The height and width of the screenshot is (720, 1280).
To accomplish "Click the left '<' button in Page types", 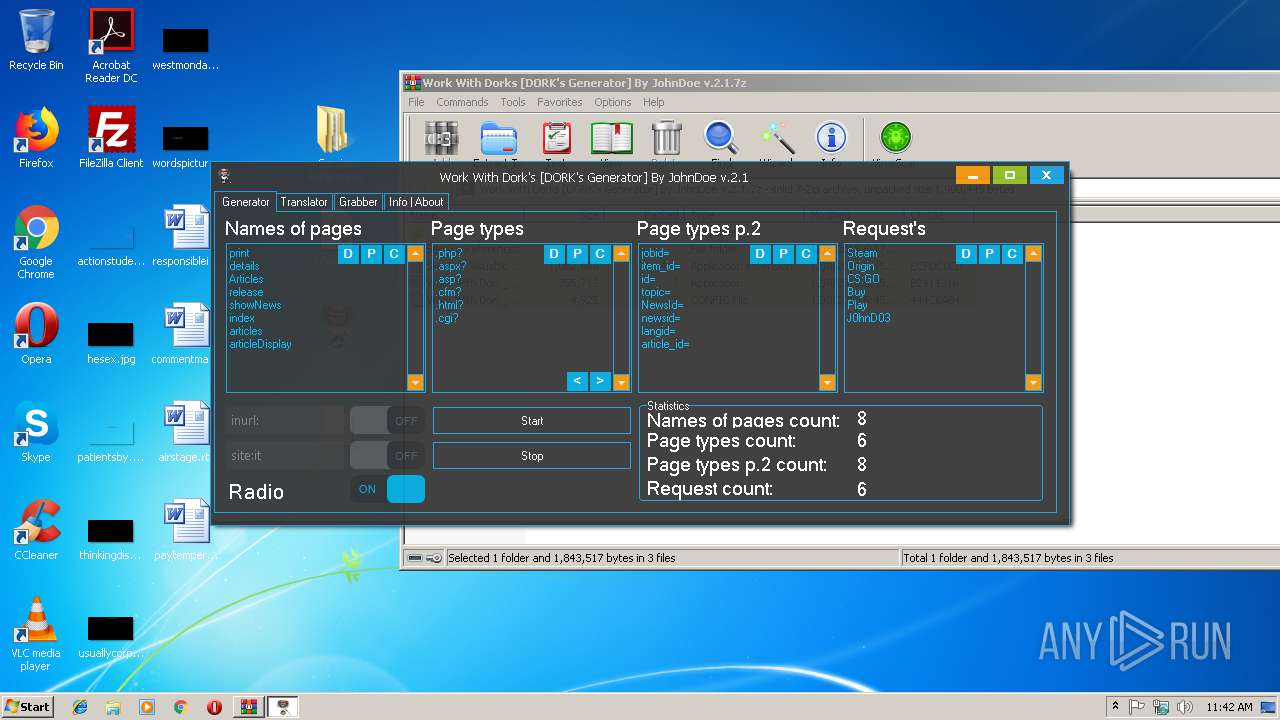I will [577, 381].
